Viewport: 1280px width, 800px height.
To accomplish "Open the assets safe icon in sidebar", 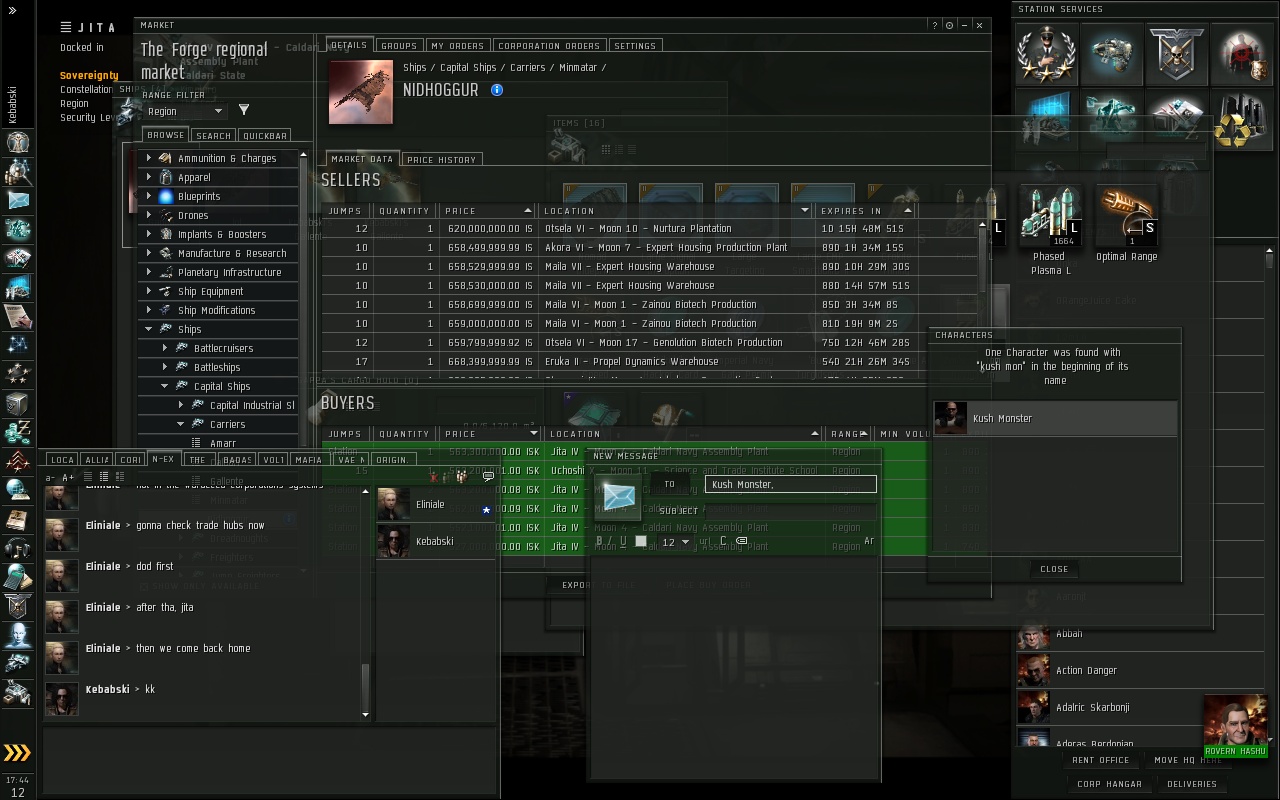I will pos(17,404).
